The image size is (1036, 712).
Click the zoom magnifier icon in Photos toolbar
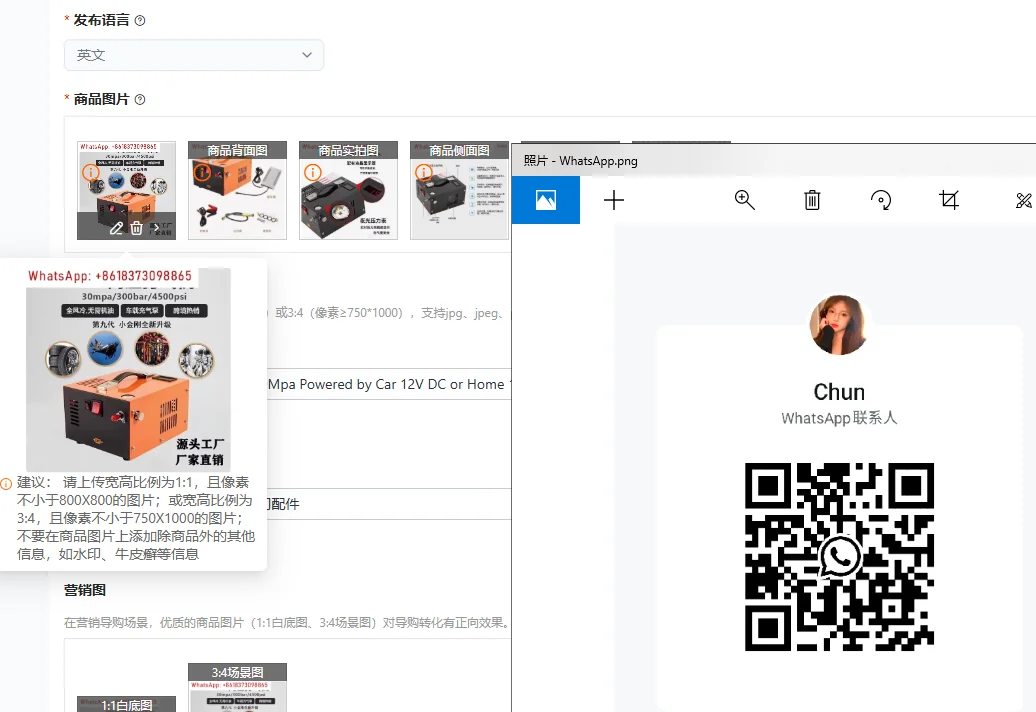point(745,200)
